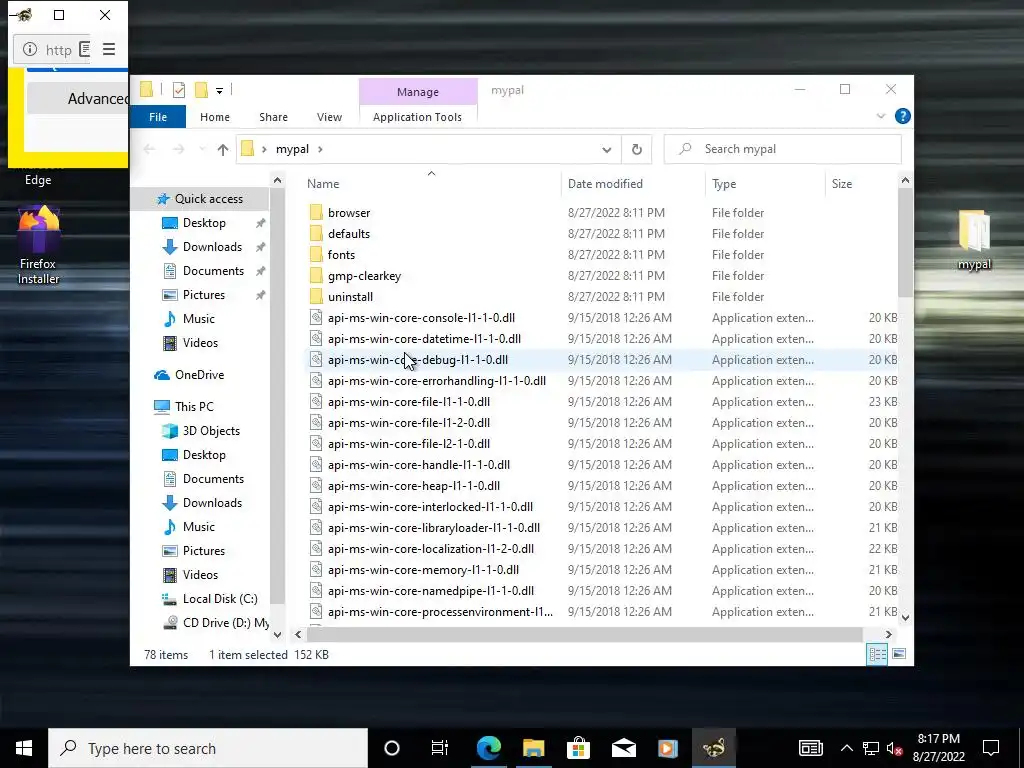Open the Mypal browser hamburger menu
Image resolution: width=1024 pixels, height=768 pixels.
108,49
